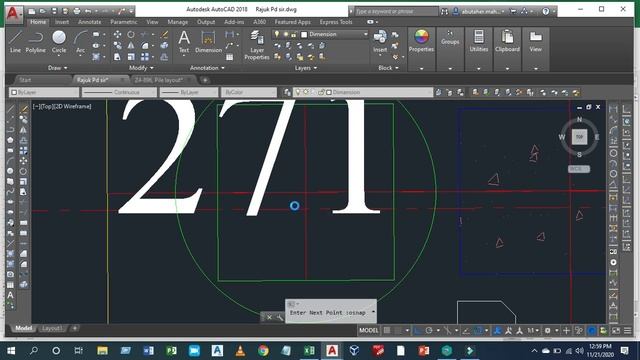Viewport: 640px width, 360px height.
Task: Open the ByLayer color dropdown
Action: point(44,92)
